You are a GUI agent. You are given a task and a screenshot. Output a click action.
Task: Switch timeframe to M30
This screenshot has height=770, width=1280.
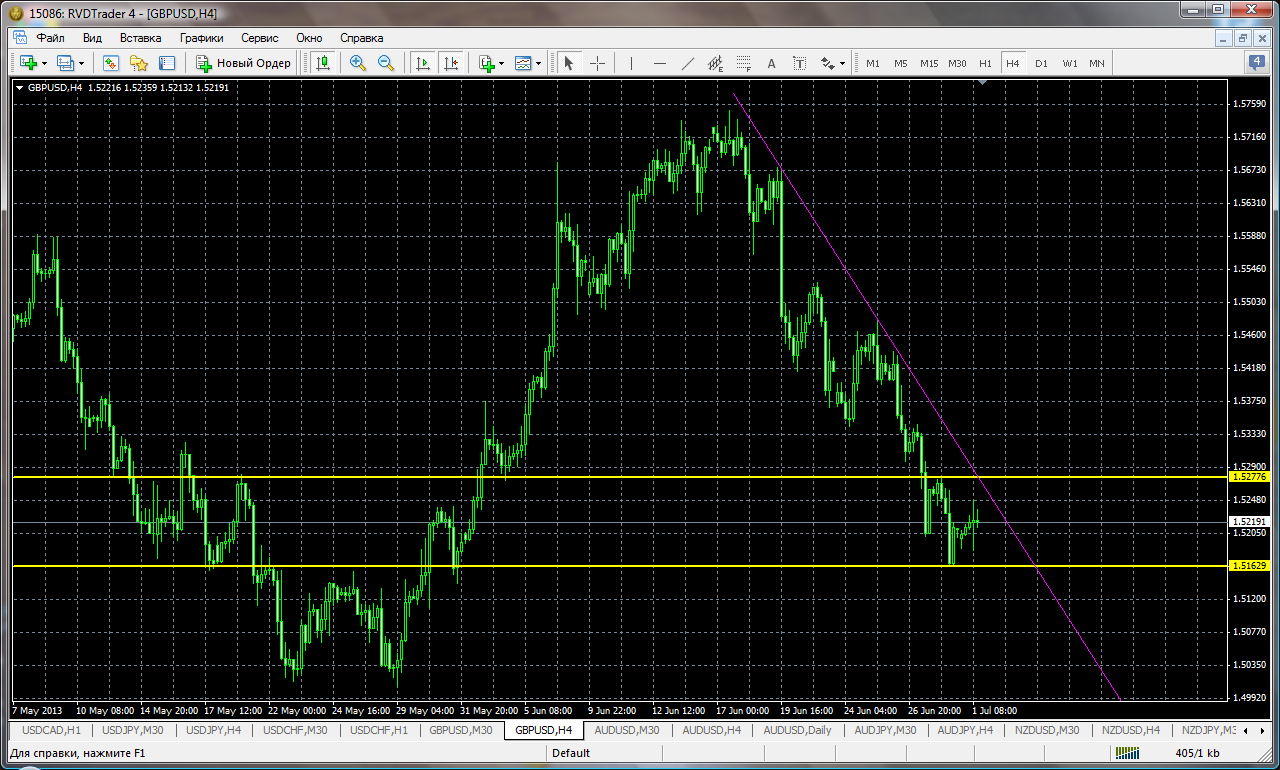[957, 63]
